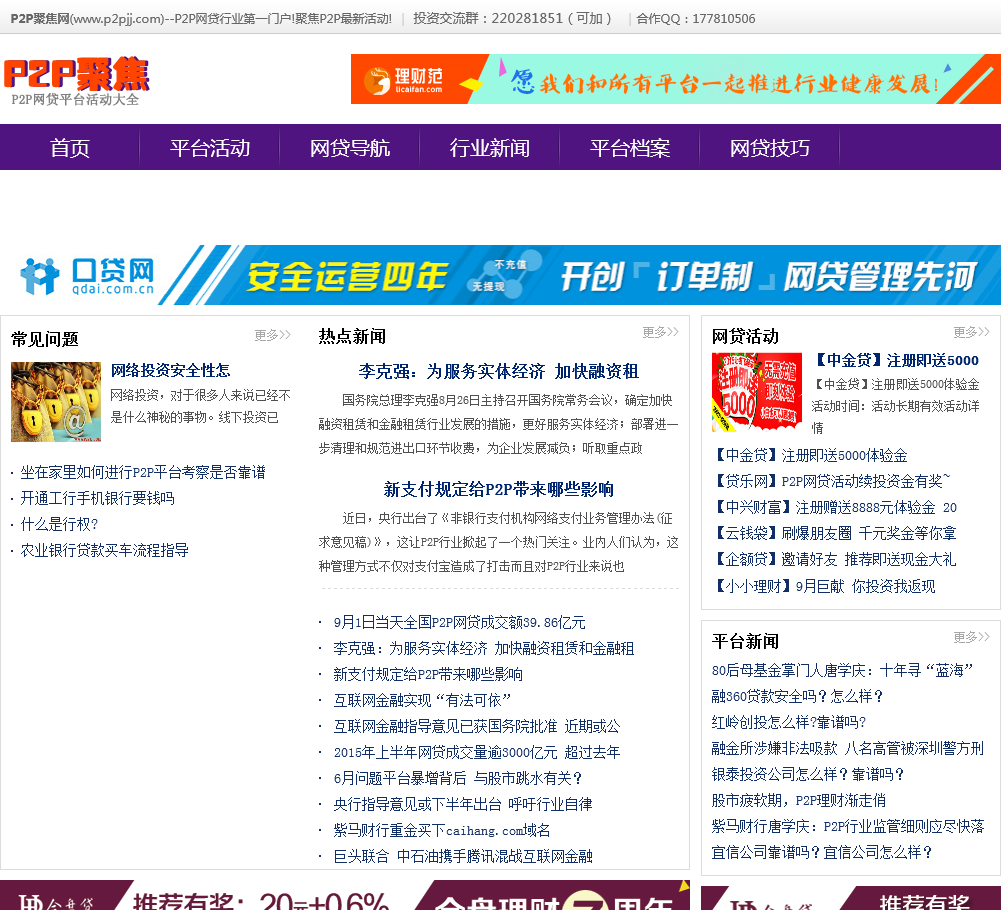Open 银泰投资公司怎么样？靠谱吗？ link
Image resolution: width=1001 pixels, height=910 pixels.
pyautogui.click(x=808, y=775)
